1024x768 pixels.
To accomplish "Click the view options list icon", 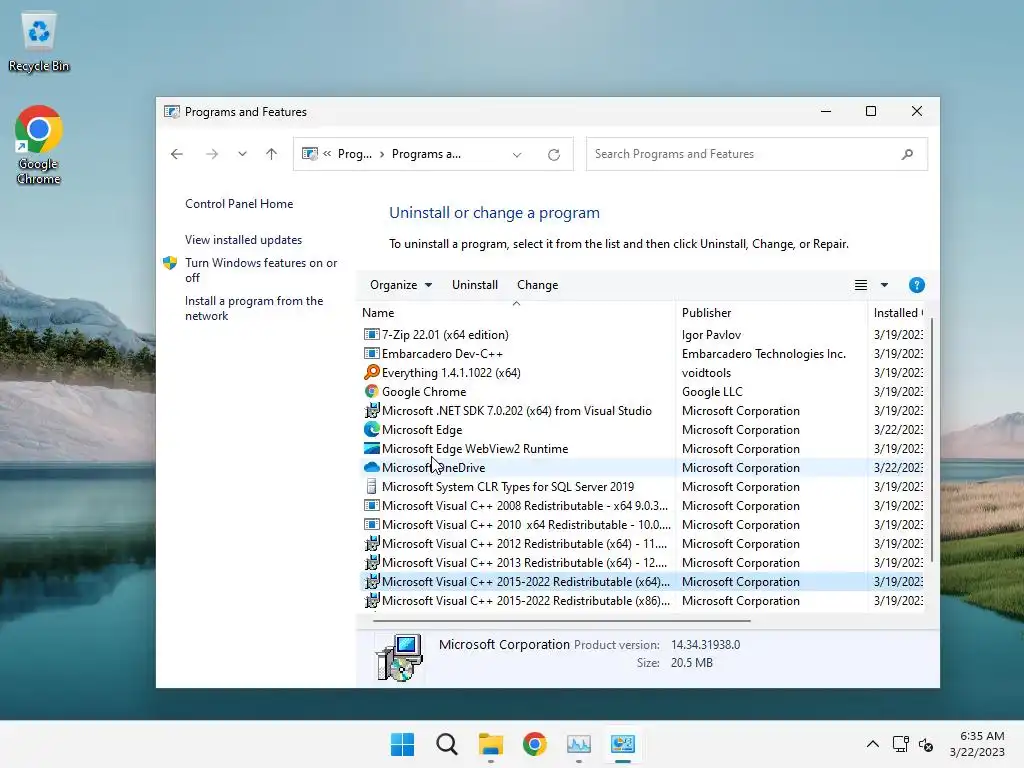I will pos(861,285).
